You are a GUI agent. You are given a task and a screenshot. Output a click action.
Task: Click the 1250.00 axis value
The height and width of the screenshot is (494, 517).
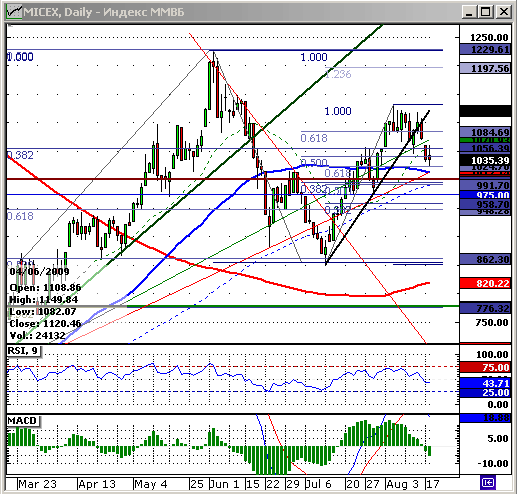click(x=489, y=37)
